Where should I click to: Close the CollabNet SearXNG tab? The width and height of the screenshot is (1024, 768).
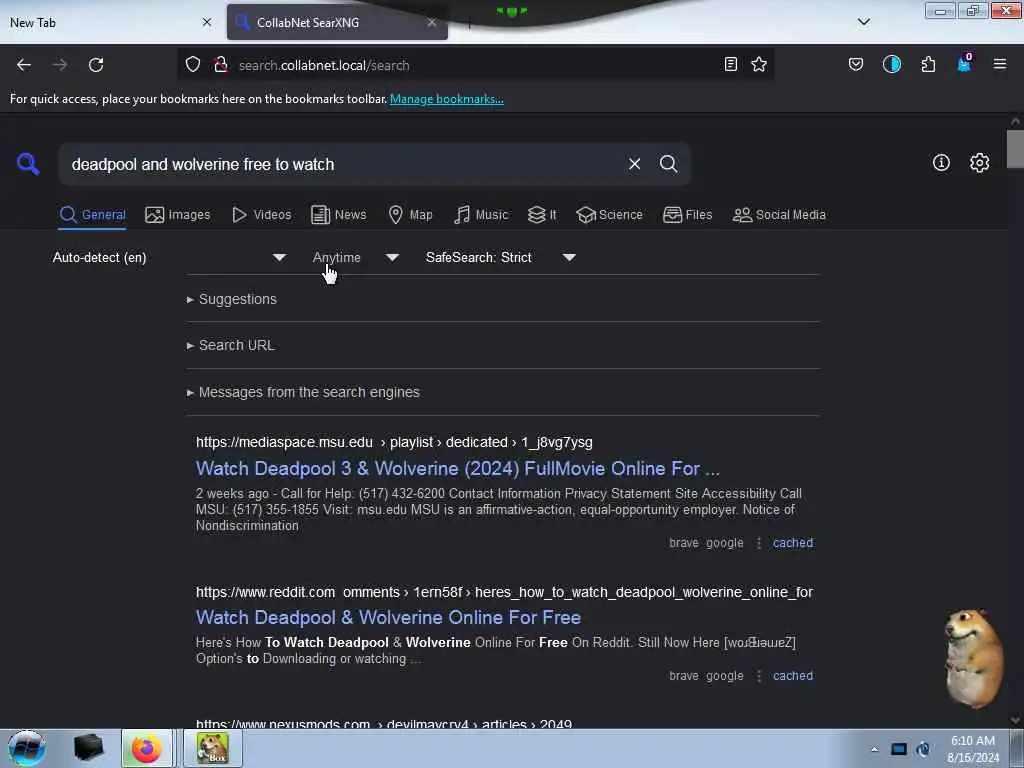pos(432,22)
